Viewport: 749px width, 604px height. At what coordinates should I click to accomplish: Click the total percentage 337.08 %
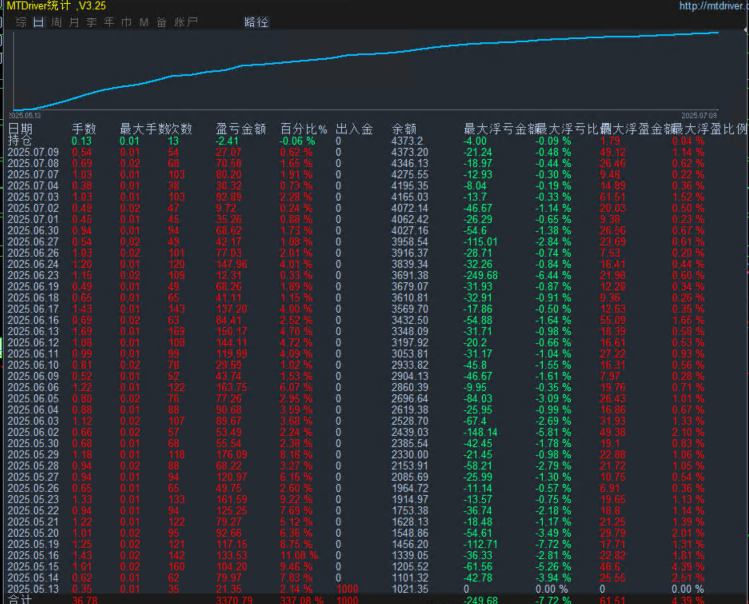[x=302, y=600]
